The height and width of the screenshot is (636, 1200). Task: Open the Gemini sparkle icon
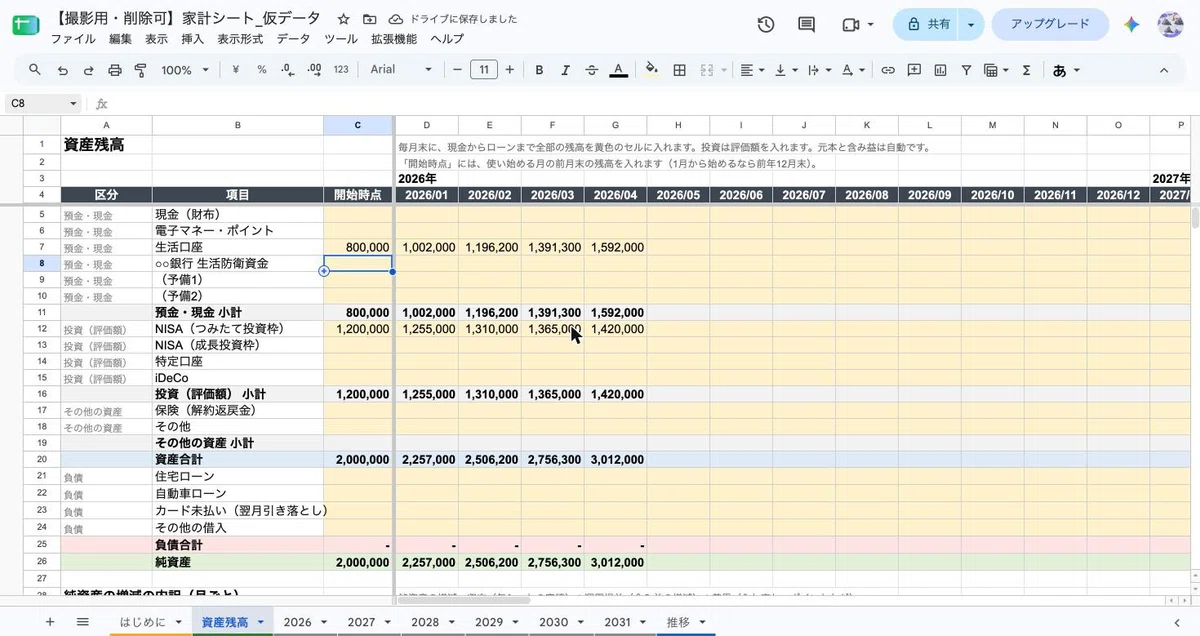pyautogui.click(x=1131, y=24)
